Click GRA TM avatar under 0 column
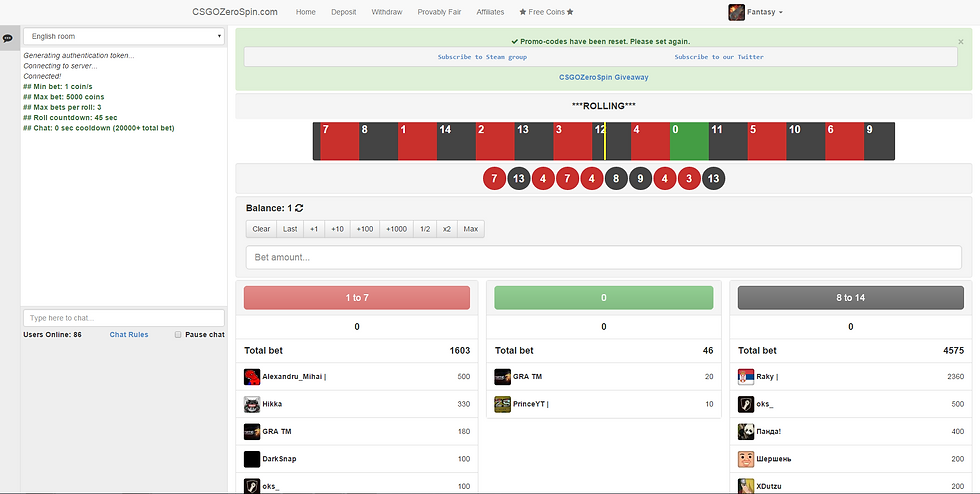This screenshot has height=494, width=980. click(x=502, y=377)
